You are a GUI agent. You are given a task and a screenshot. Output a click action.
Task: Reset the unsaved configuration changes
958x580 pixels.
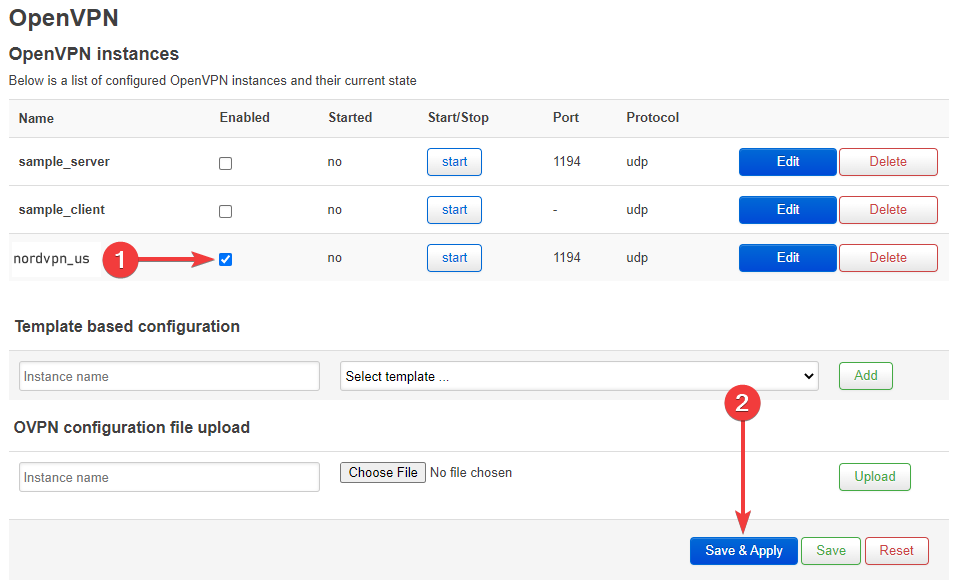point(896,551)
